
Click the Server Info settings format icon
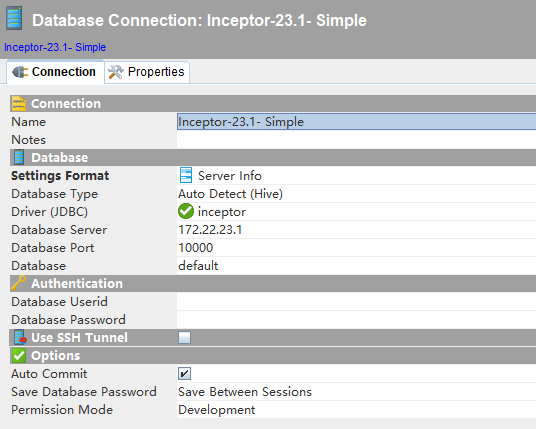(x=186, y=175)
